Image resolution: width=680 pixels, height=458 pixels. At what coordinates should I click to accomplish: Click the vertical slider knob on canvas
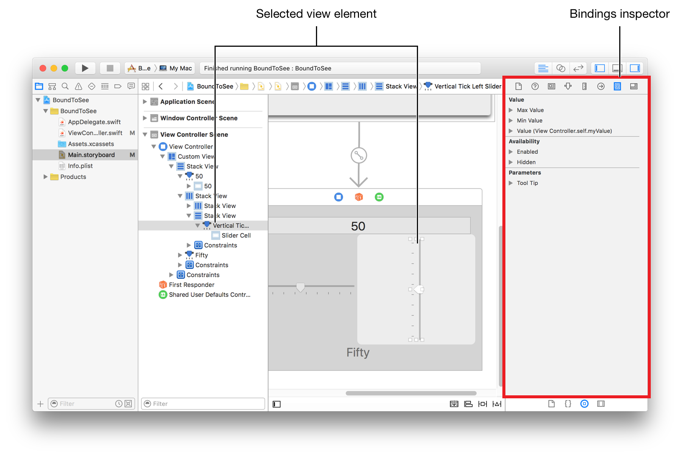click(x=418, y=289)
